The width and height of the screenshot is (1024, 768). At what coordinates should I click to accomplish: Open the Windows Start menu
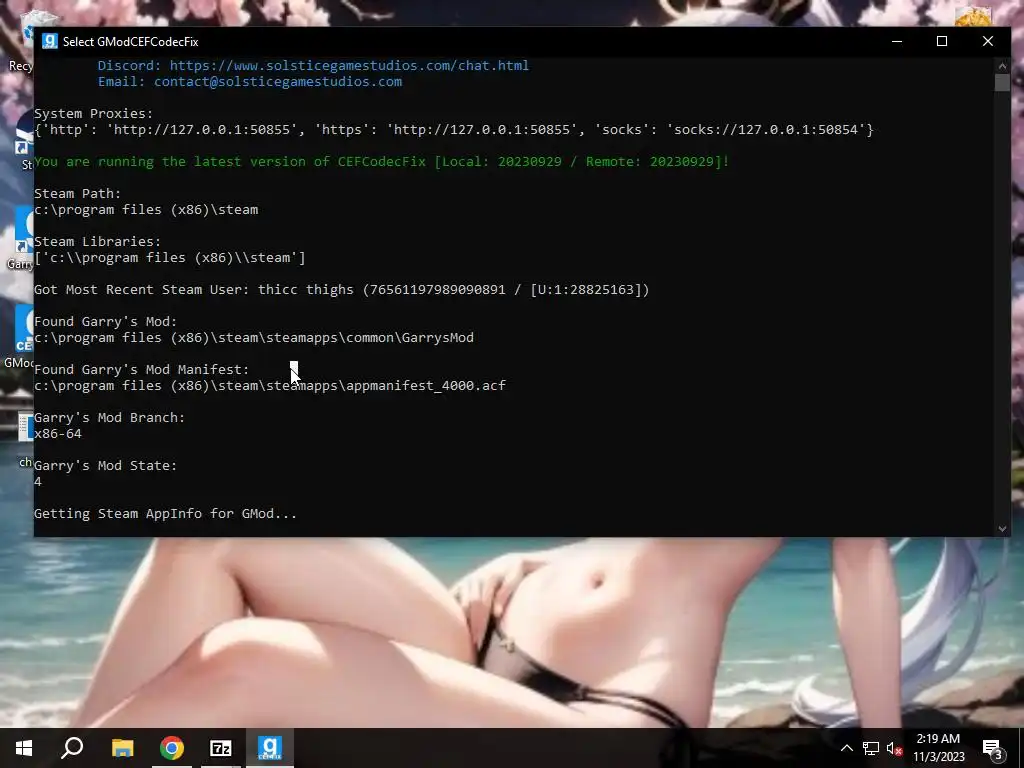[x=24, y=748]
